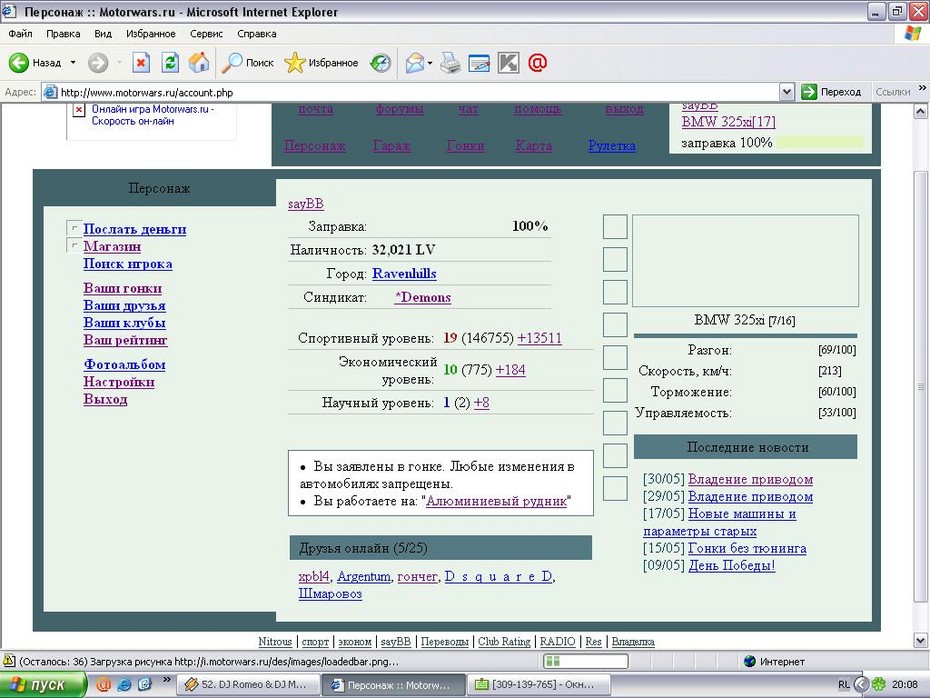The image size is (930, 698).
Task: Open the День Победы! news link
Action: pos(732,565)
